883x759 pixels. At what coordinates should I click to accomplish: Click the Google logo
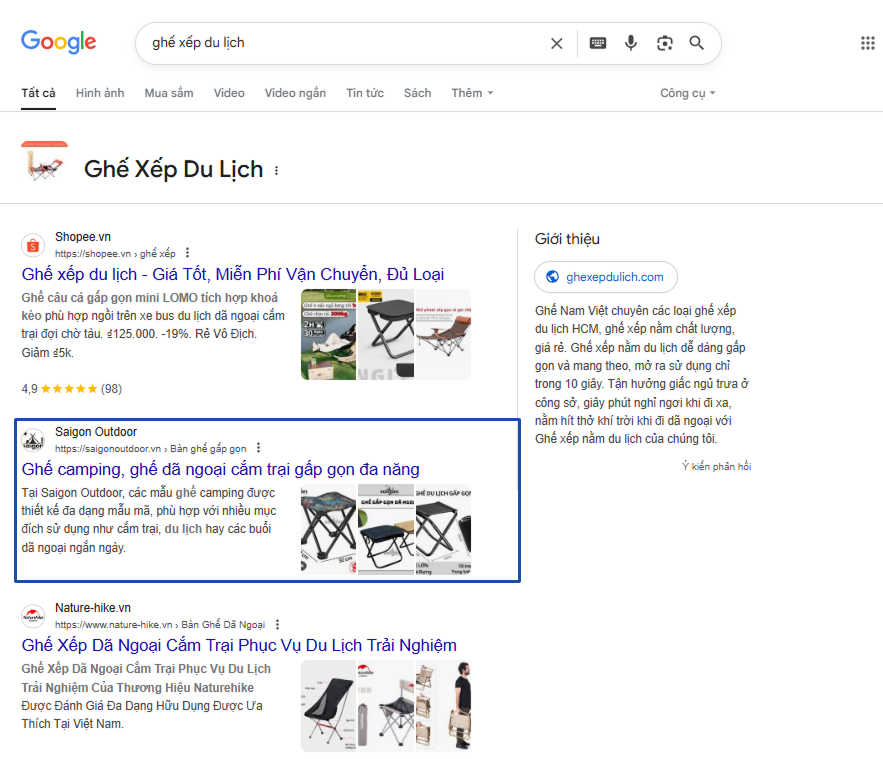point(59,42)
